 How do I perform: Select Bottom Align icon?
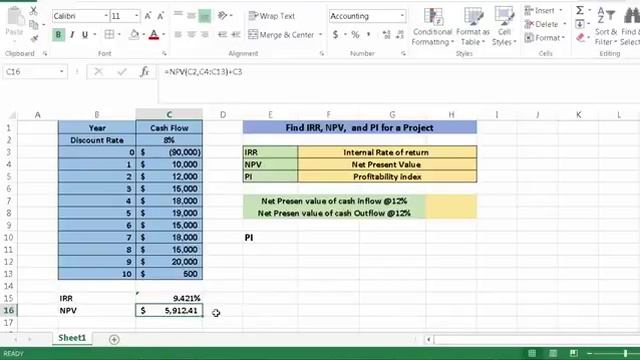[x=204, y=16]
